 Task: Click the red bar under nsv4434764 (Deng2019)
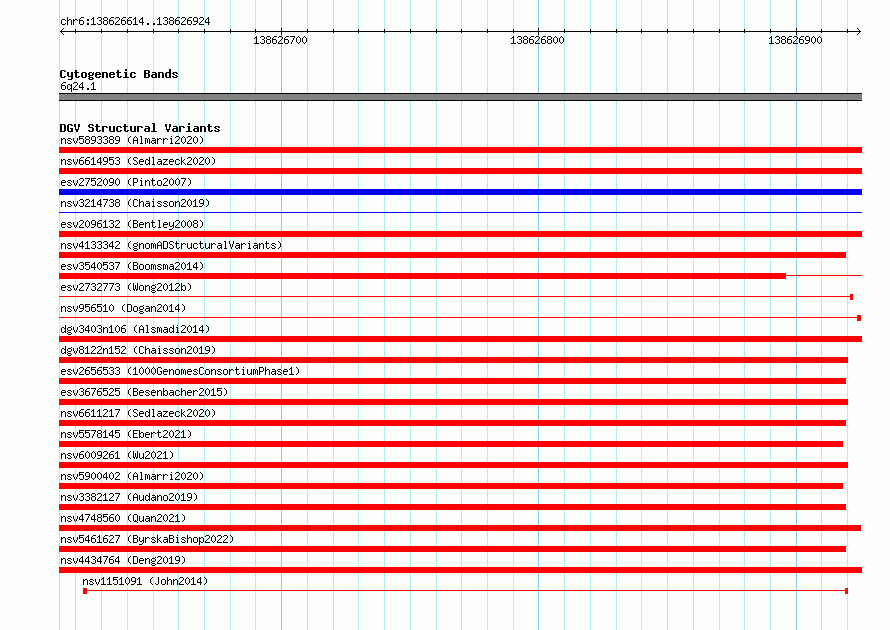[x=460, y=570]
